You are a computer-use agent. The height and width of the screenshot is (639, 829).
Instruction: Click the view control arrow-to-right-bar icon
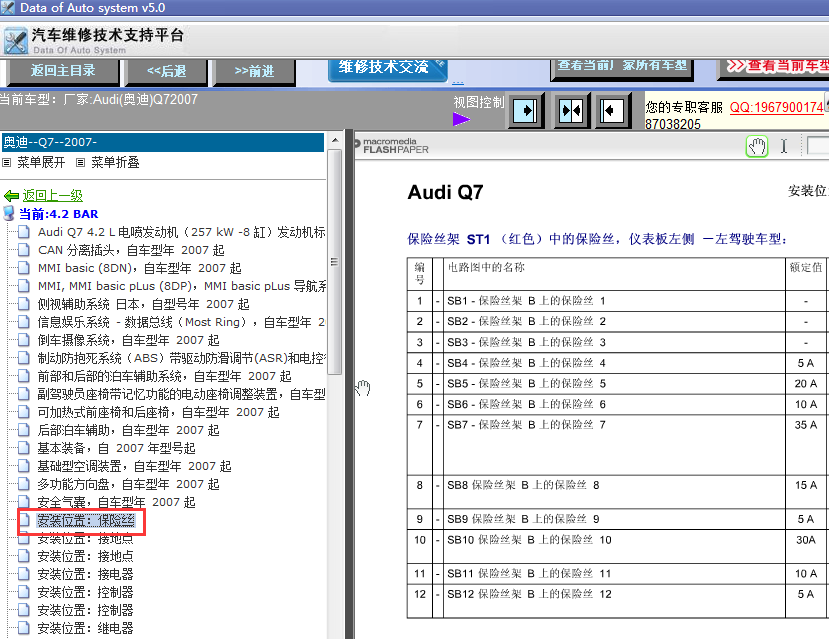[x=526, y=111]
